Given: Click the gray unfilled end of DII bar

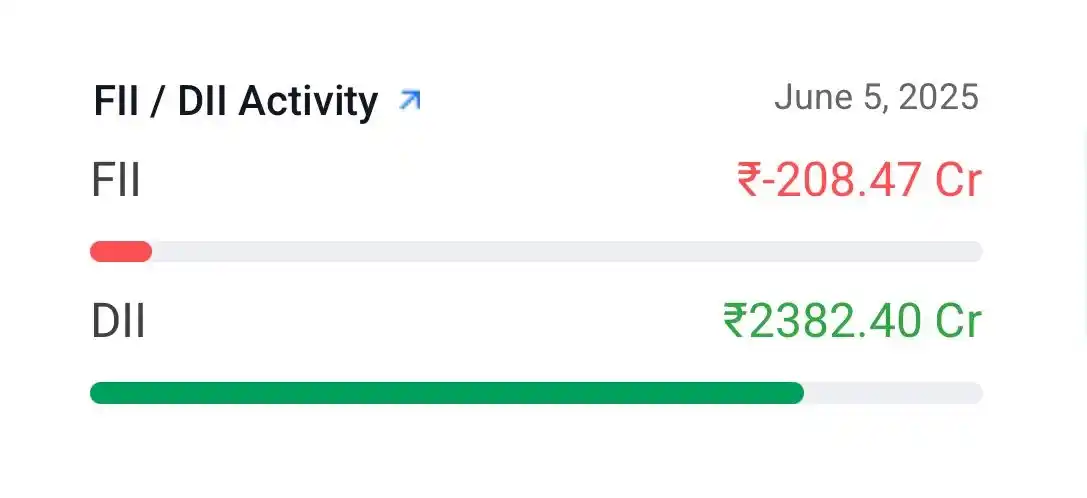Looking at the screenshot, I should (x=892, y=393).
